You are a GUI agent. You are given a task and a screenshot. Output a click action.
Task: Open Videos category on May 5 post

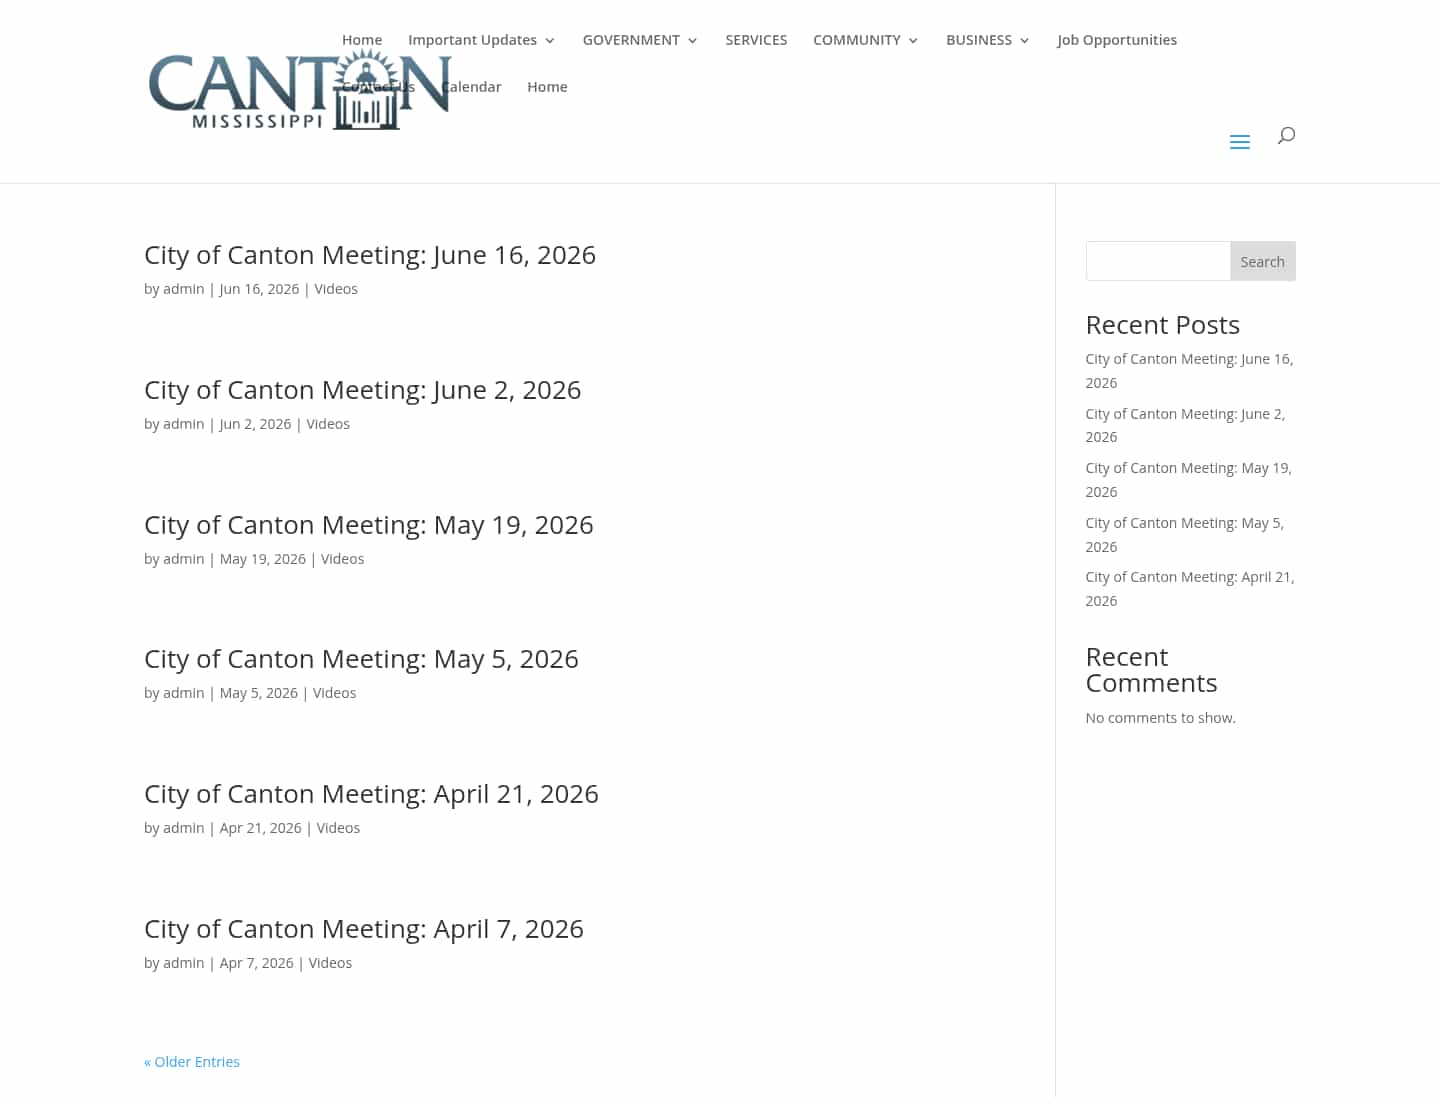334,693
